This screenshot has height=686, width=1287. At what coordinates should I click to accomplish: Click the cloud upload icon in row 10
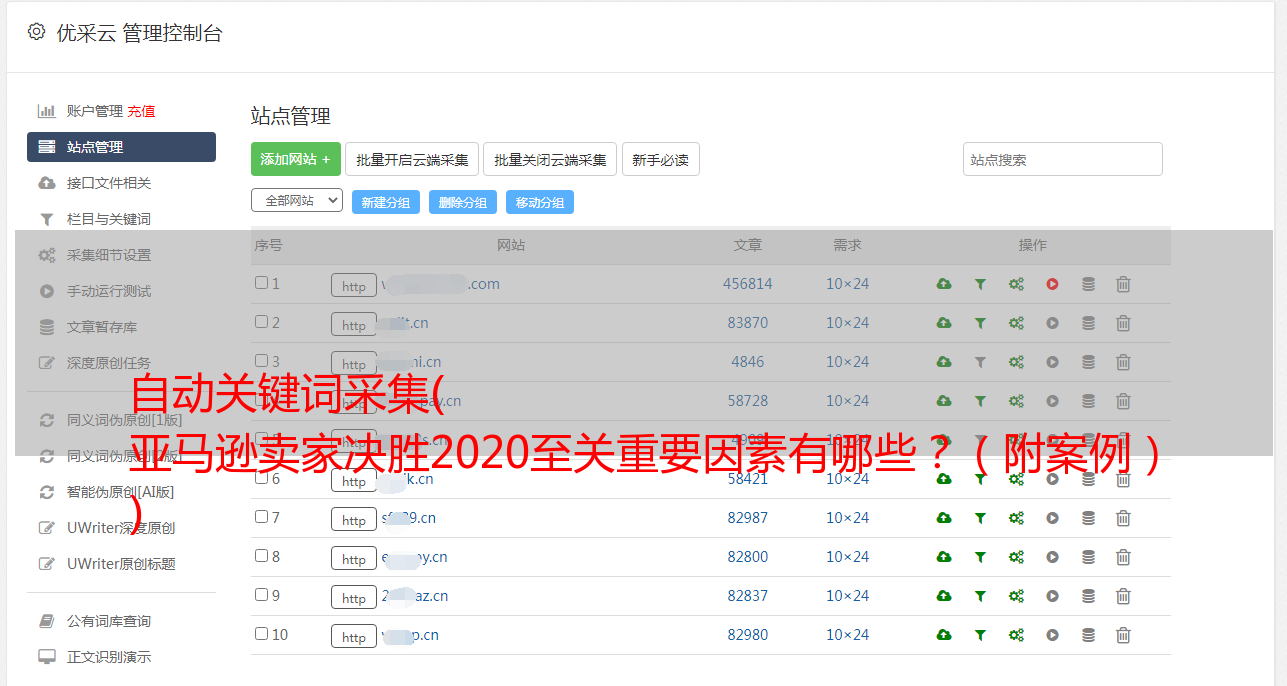pos(944,635)
